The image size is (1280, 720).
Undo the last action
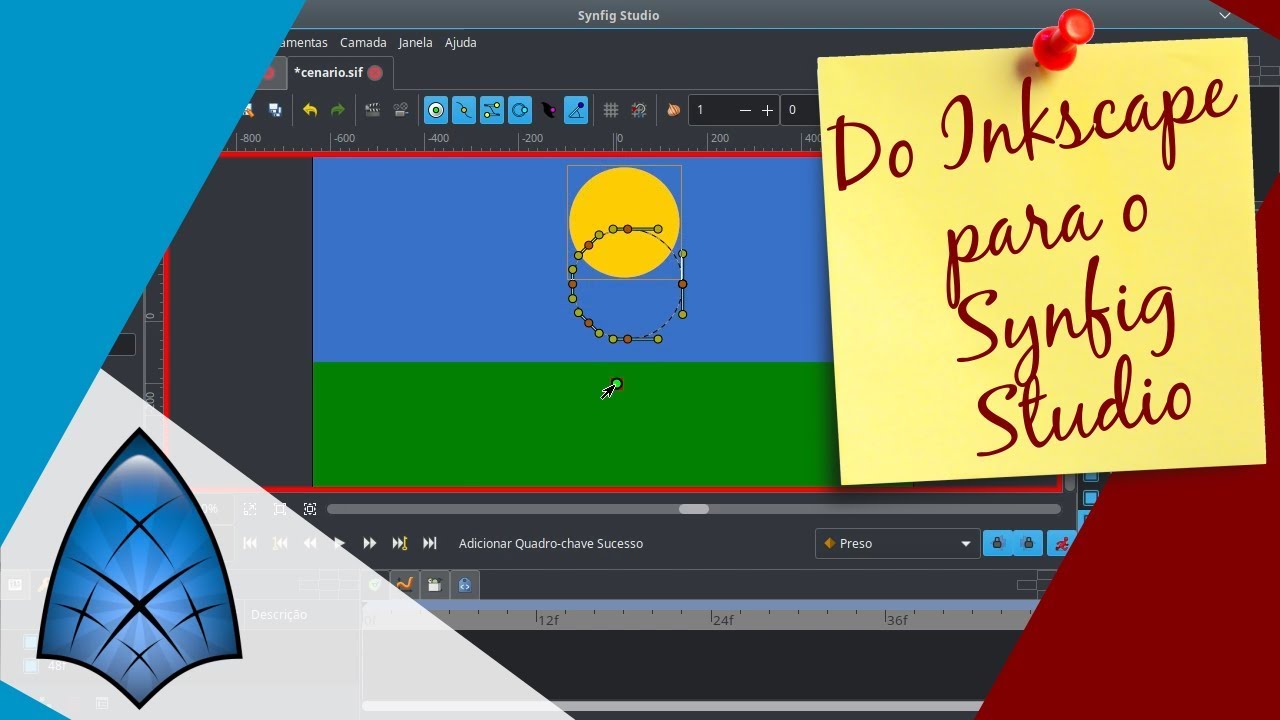coord(310,110)
